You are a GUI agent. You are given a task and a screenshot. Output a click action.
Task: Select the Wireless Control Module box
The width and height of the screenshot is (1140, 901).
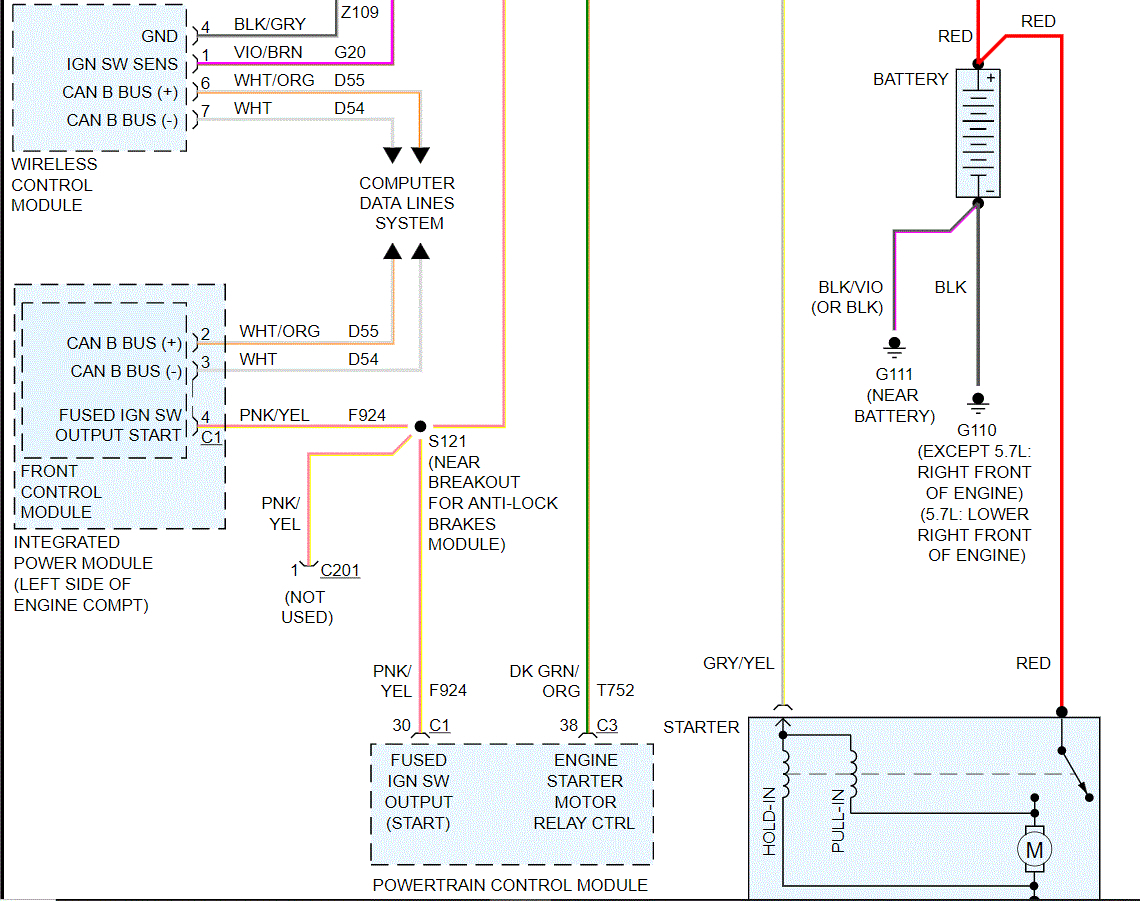tap(100, 77)
